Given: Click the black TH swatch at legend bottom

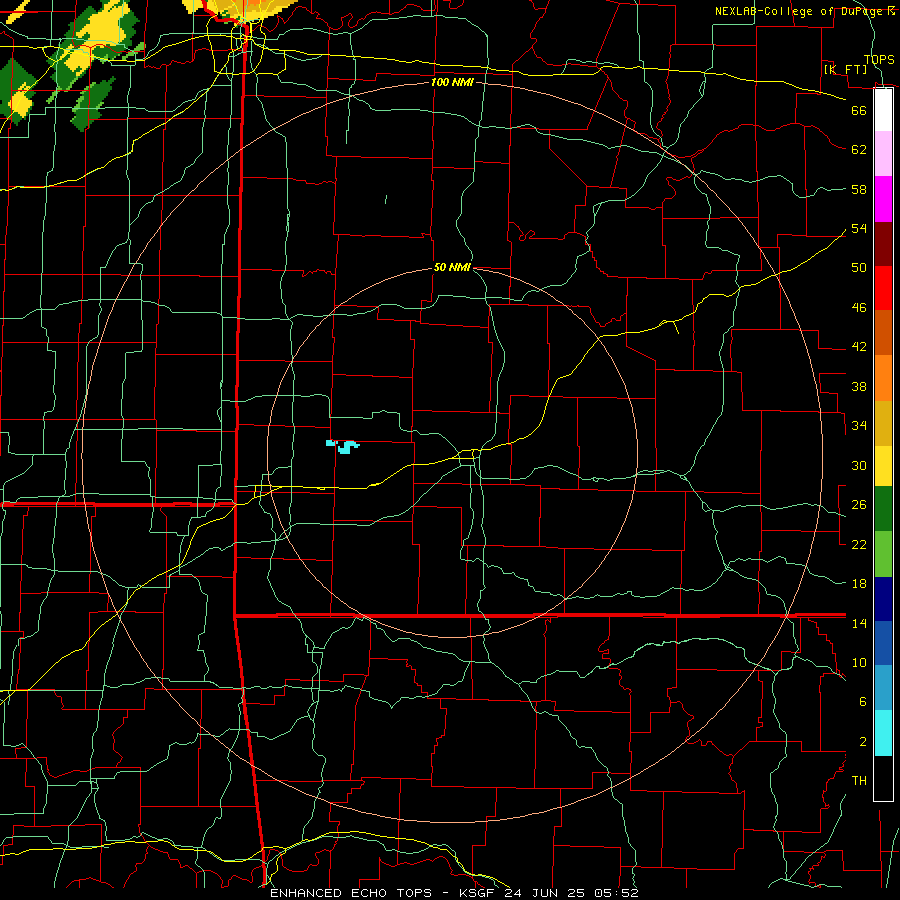Looking at the screenshot, I should 883,778.
